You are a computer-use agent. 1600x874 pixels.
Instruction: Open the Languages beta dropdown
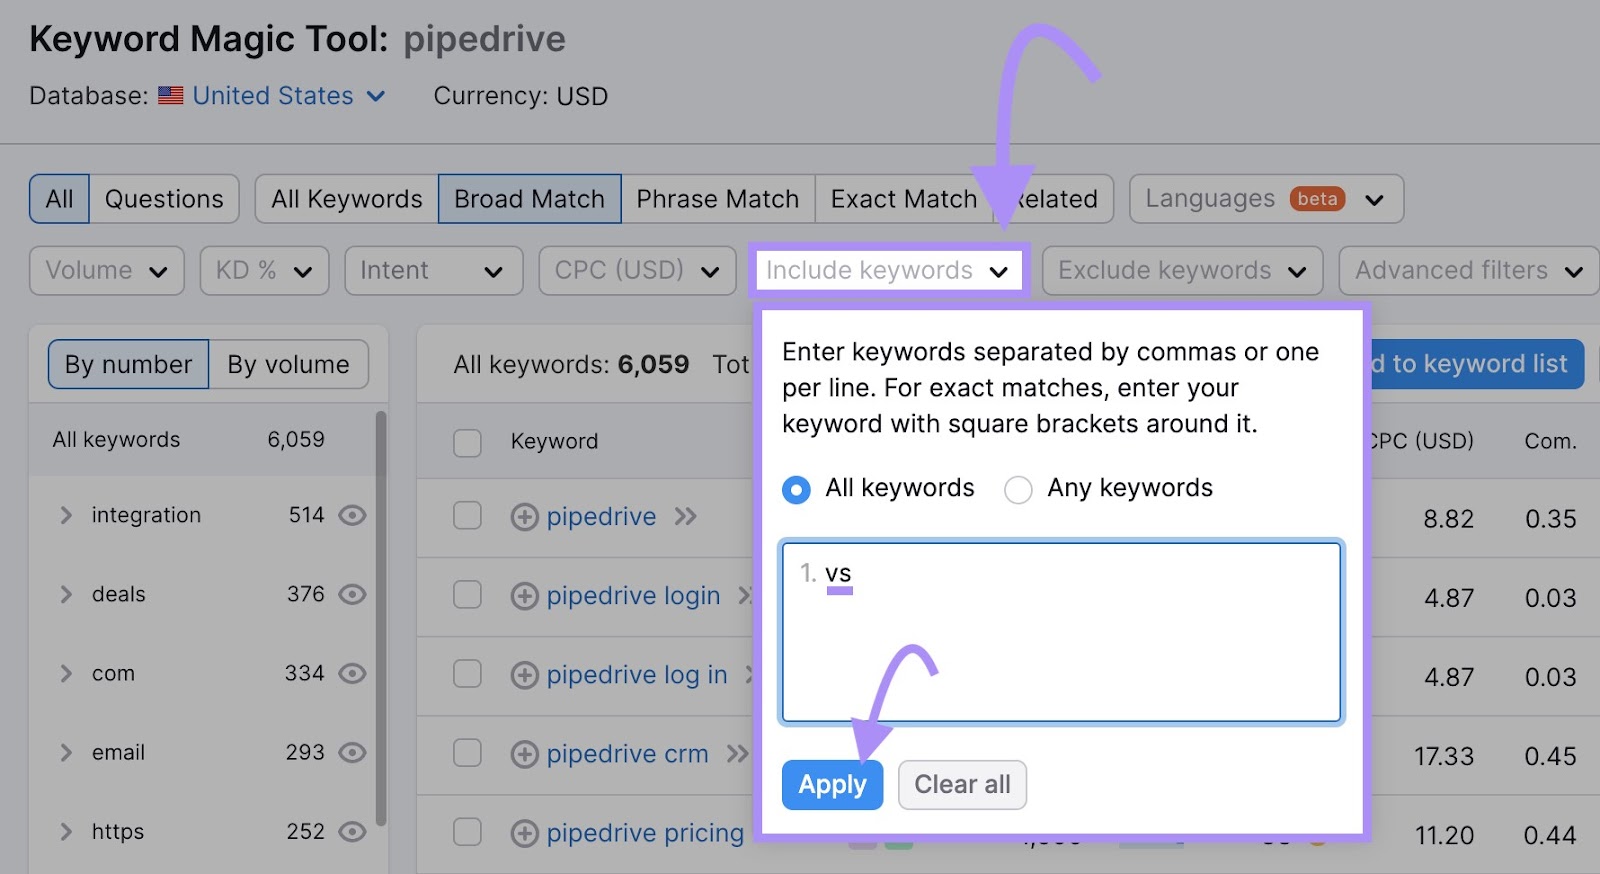click(1264, 198)
